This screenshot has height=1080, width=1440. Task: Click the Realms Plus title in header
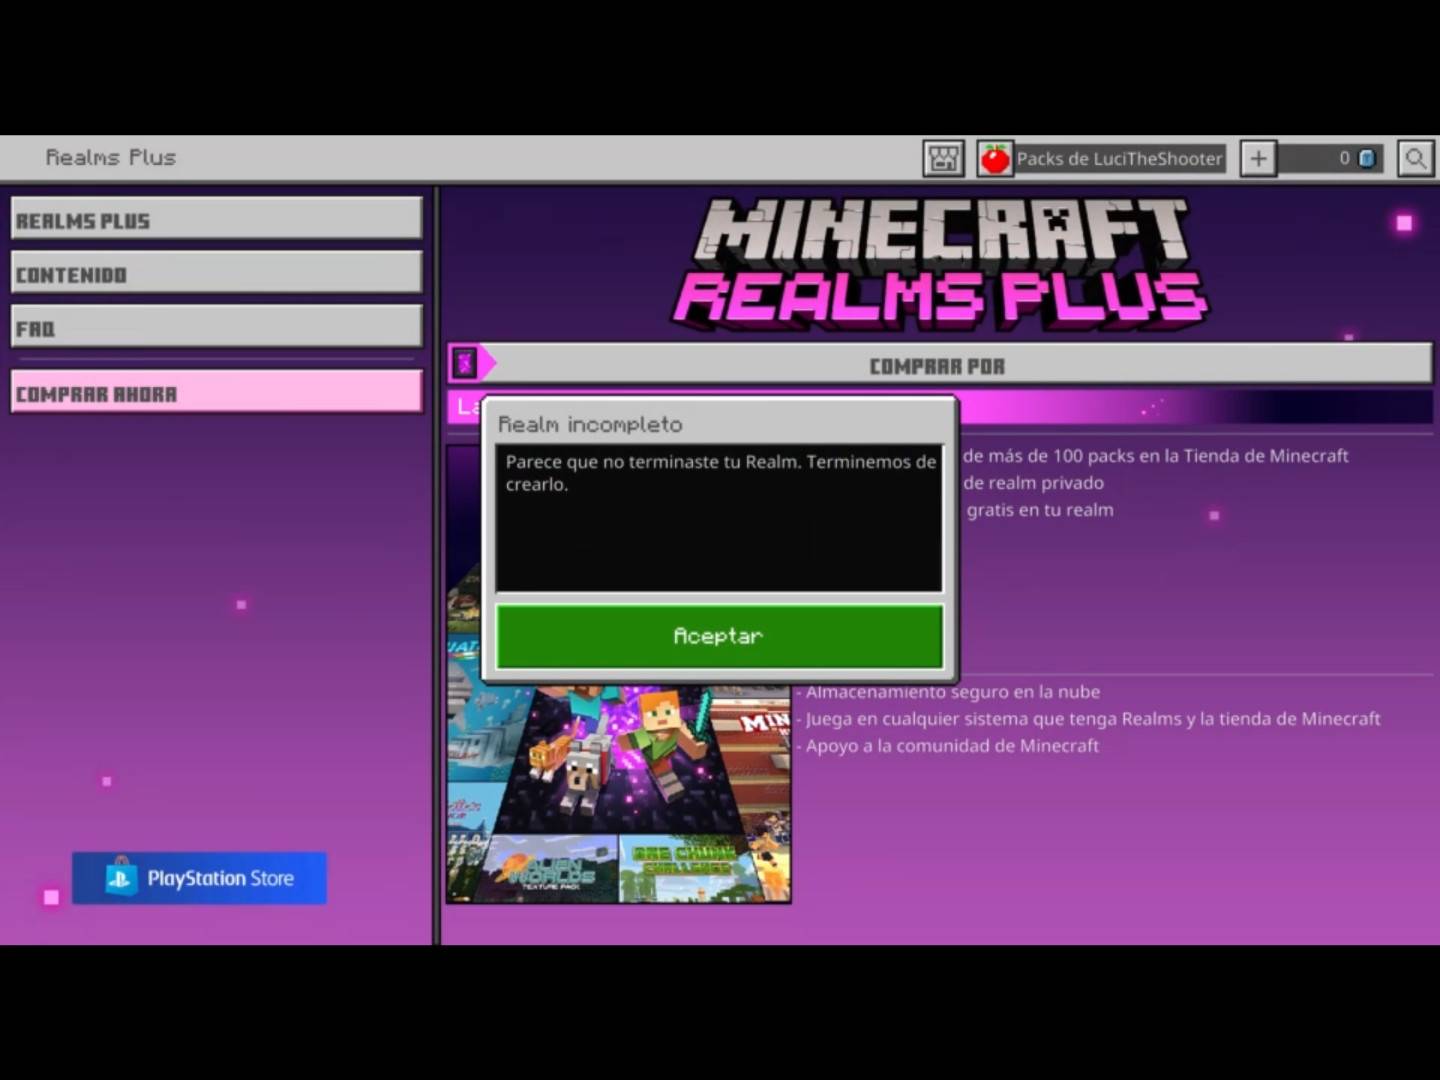click(111, 157)
